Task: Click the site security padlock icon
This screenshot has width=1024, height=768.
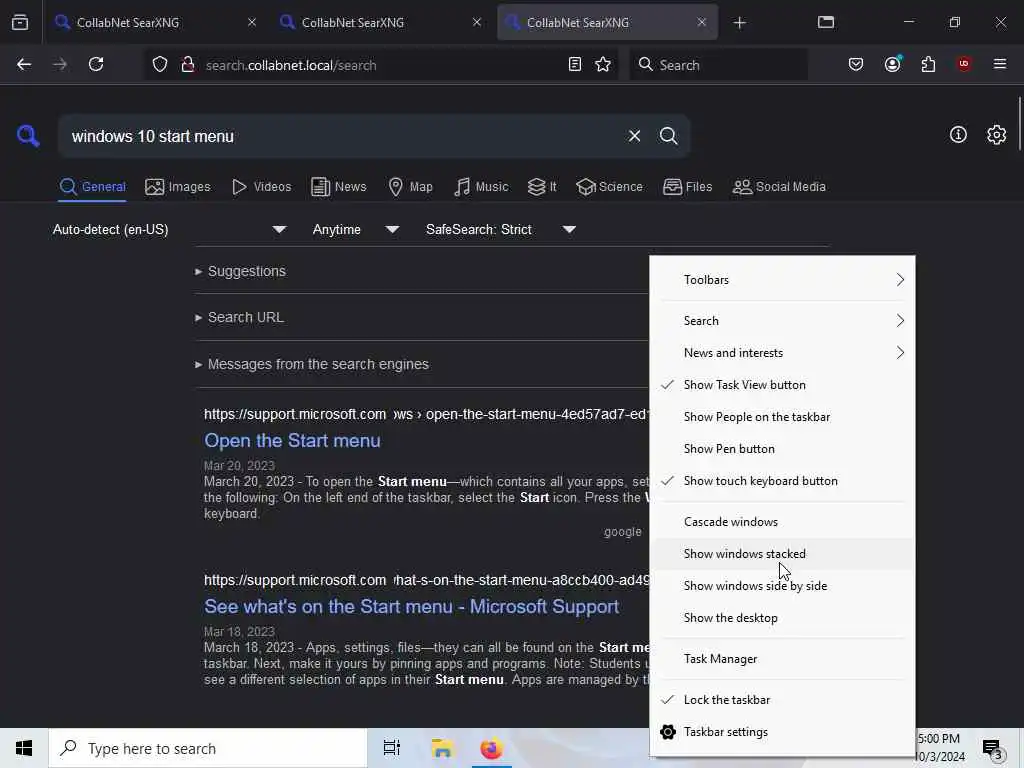Action: [x=187, y=65]
